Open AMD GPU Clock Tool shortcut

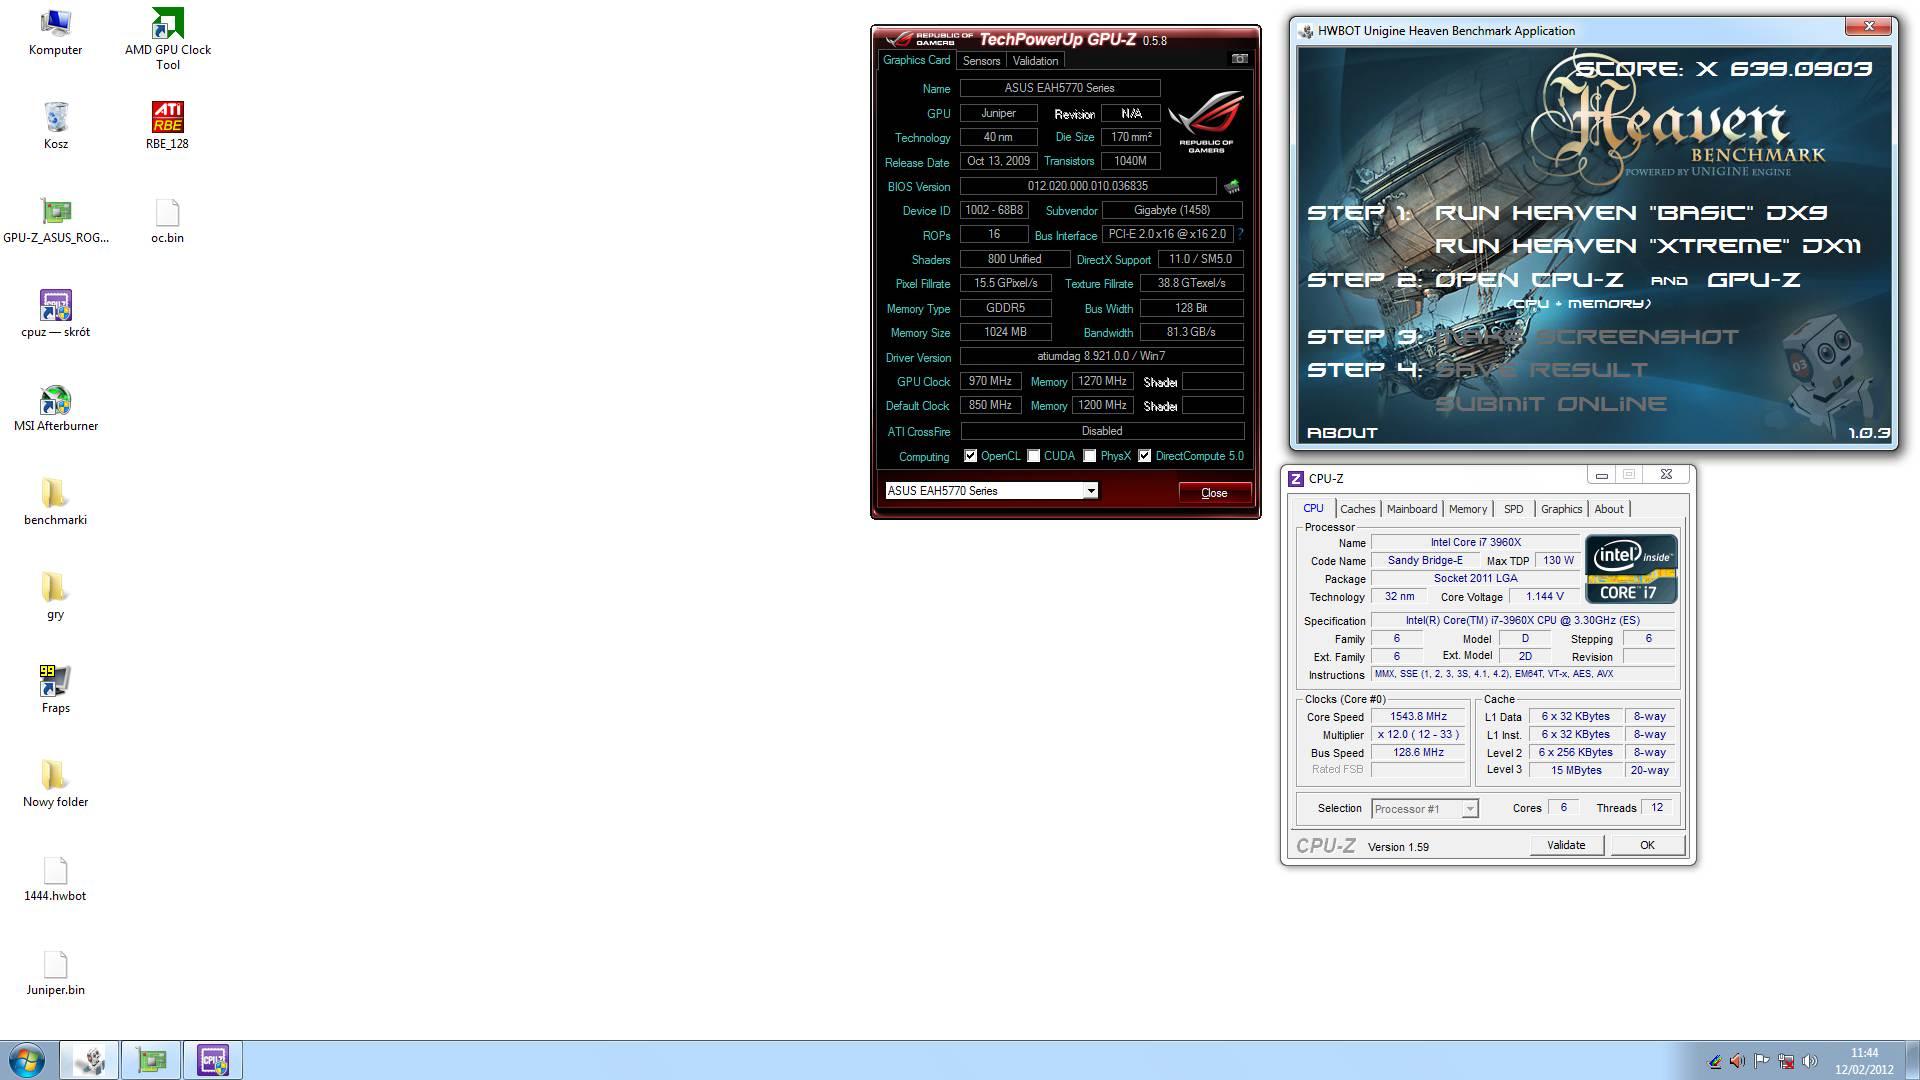[x=167, y=40]
